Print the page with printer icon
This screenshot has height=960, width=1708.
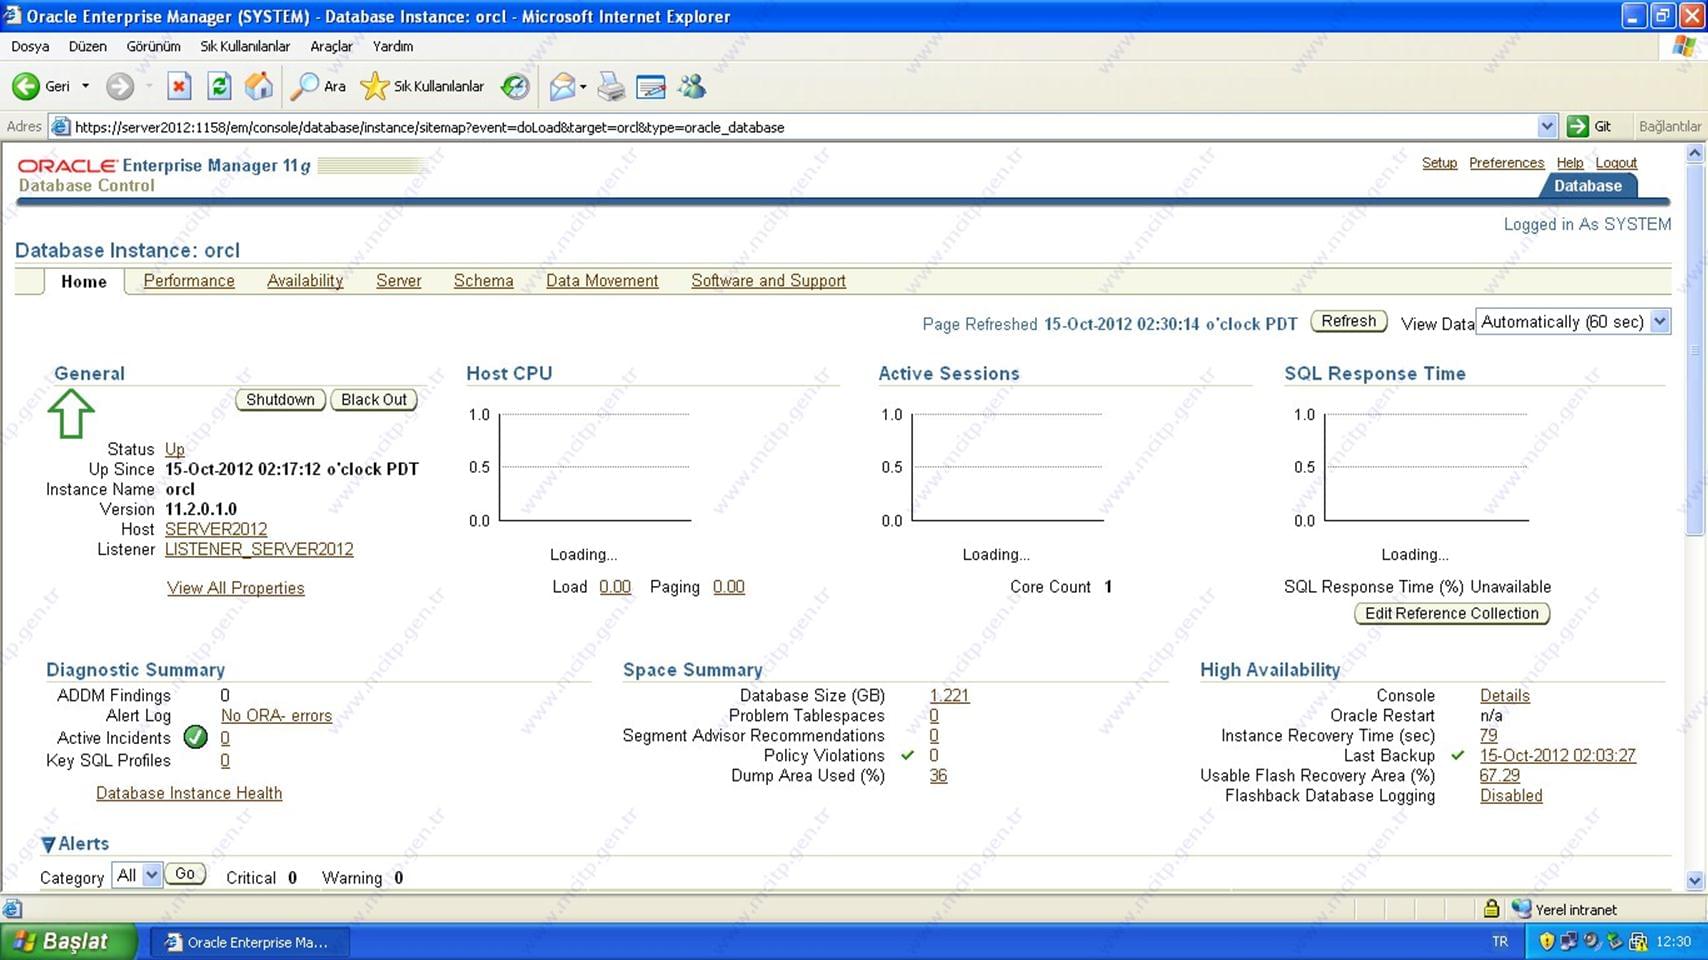click(x=611, y=87)
